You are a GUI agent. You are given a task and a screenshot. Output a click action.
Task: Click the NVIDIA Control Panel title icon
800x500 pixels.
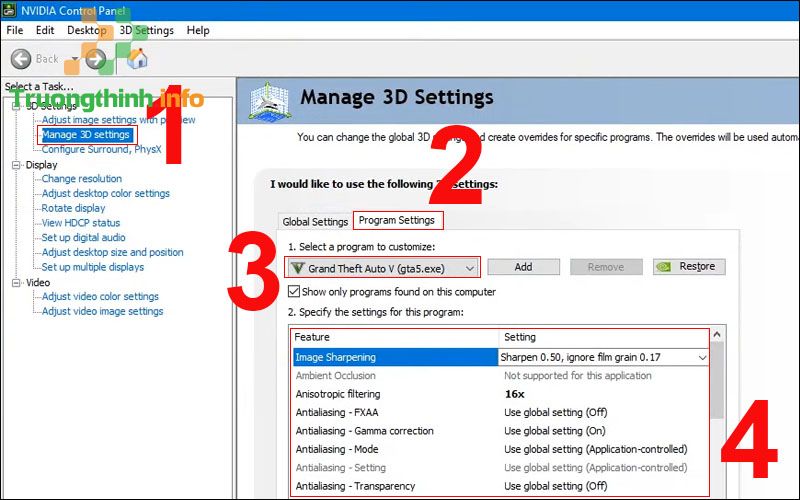(9, 9)
